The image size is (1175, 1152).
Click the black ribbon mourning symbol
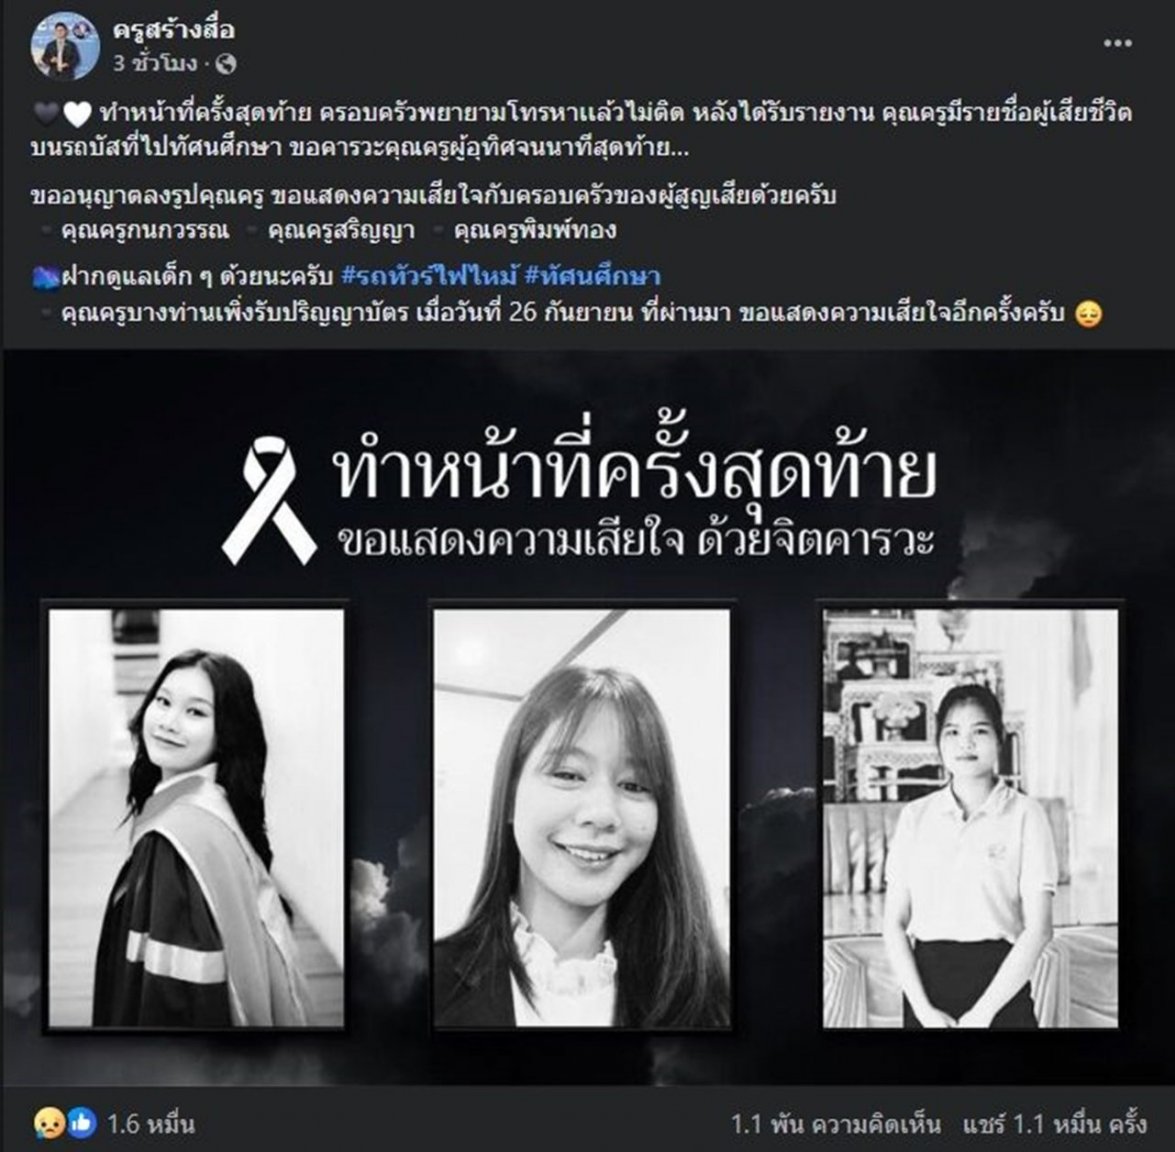(x=269, y=502)
